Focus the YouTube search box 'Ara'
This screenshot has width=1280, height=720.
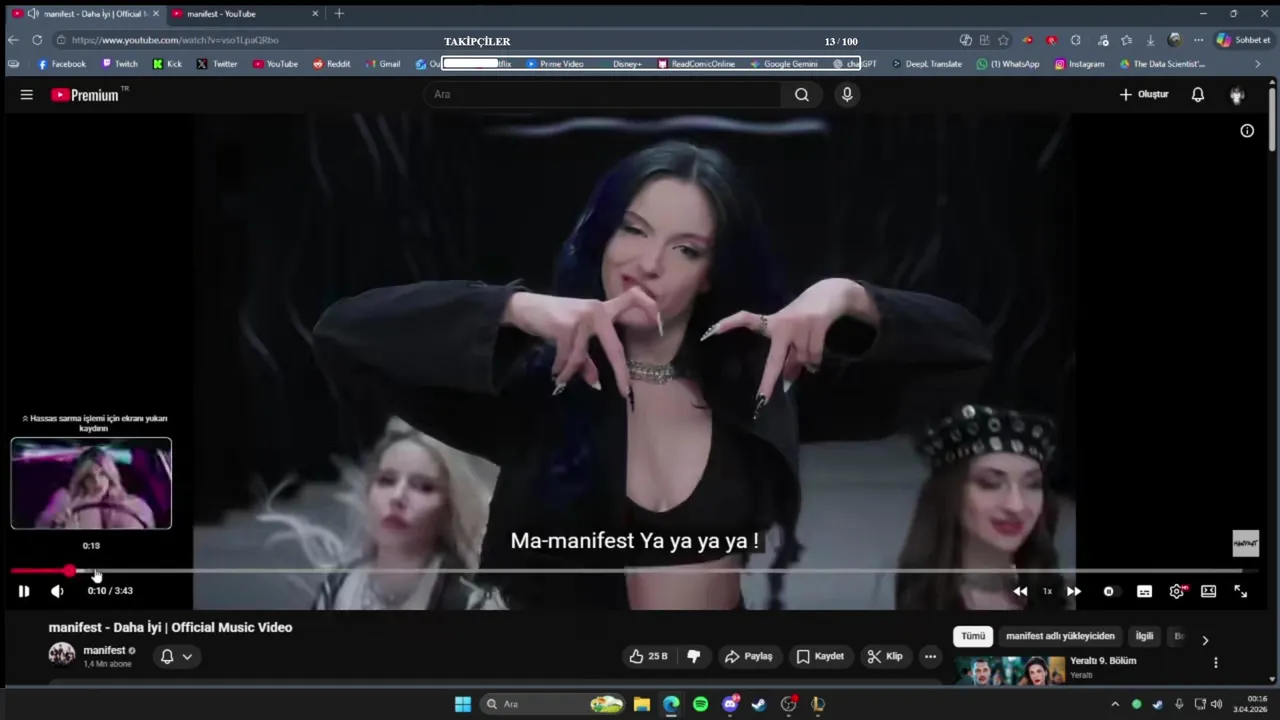click(603, 95)
